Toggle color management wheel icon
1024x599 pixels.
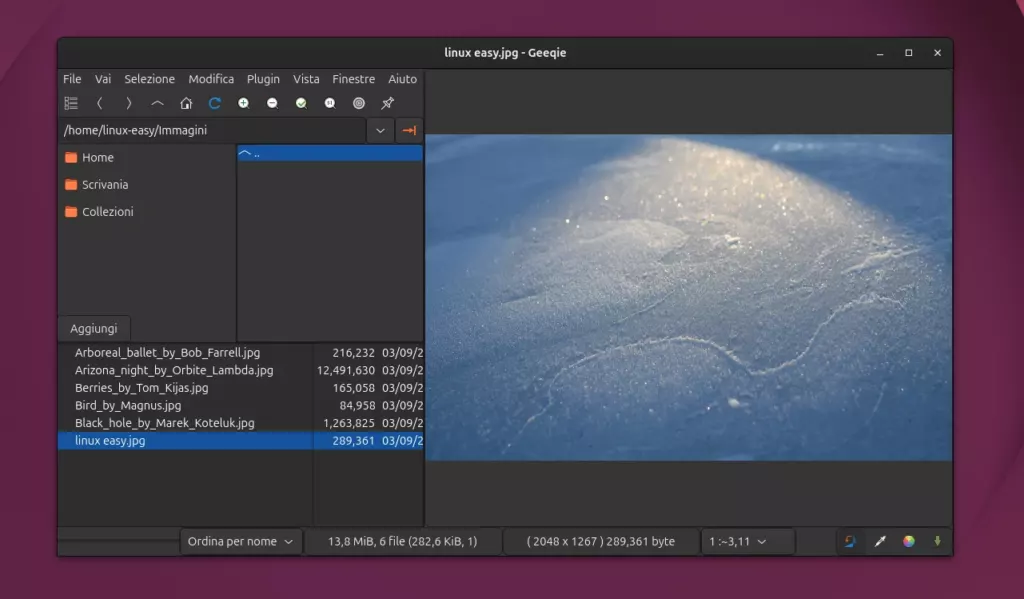point(909,542)
